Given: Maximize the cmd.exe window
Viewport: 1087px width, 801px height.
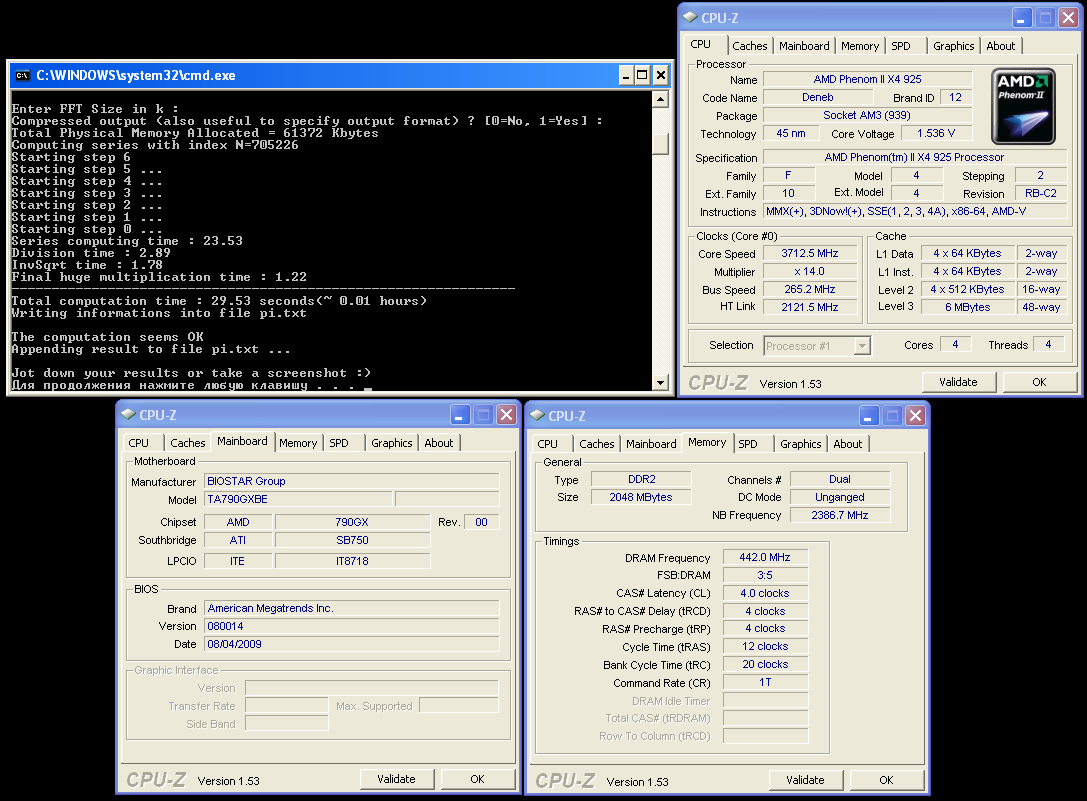Looking at the screenshot, I should 643,75.
